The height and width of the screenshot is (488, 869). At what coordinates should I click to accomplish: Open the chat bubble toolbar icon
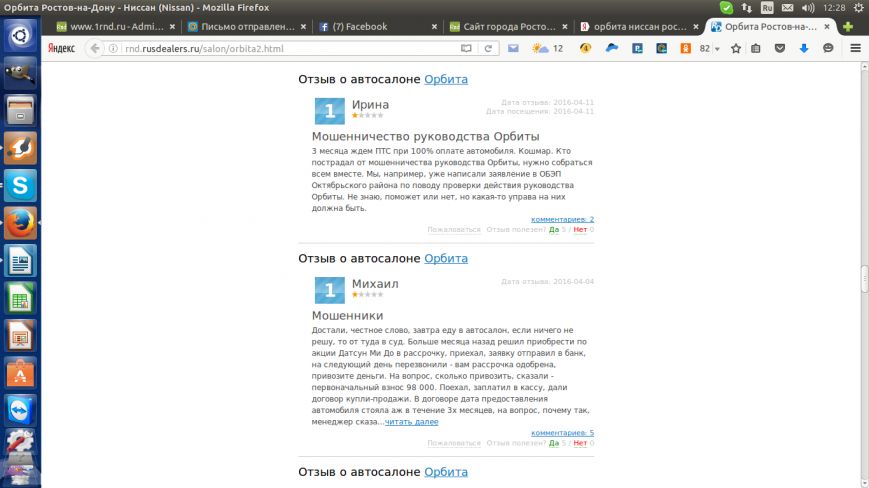point(828,49)
